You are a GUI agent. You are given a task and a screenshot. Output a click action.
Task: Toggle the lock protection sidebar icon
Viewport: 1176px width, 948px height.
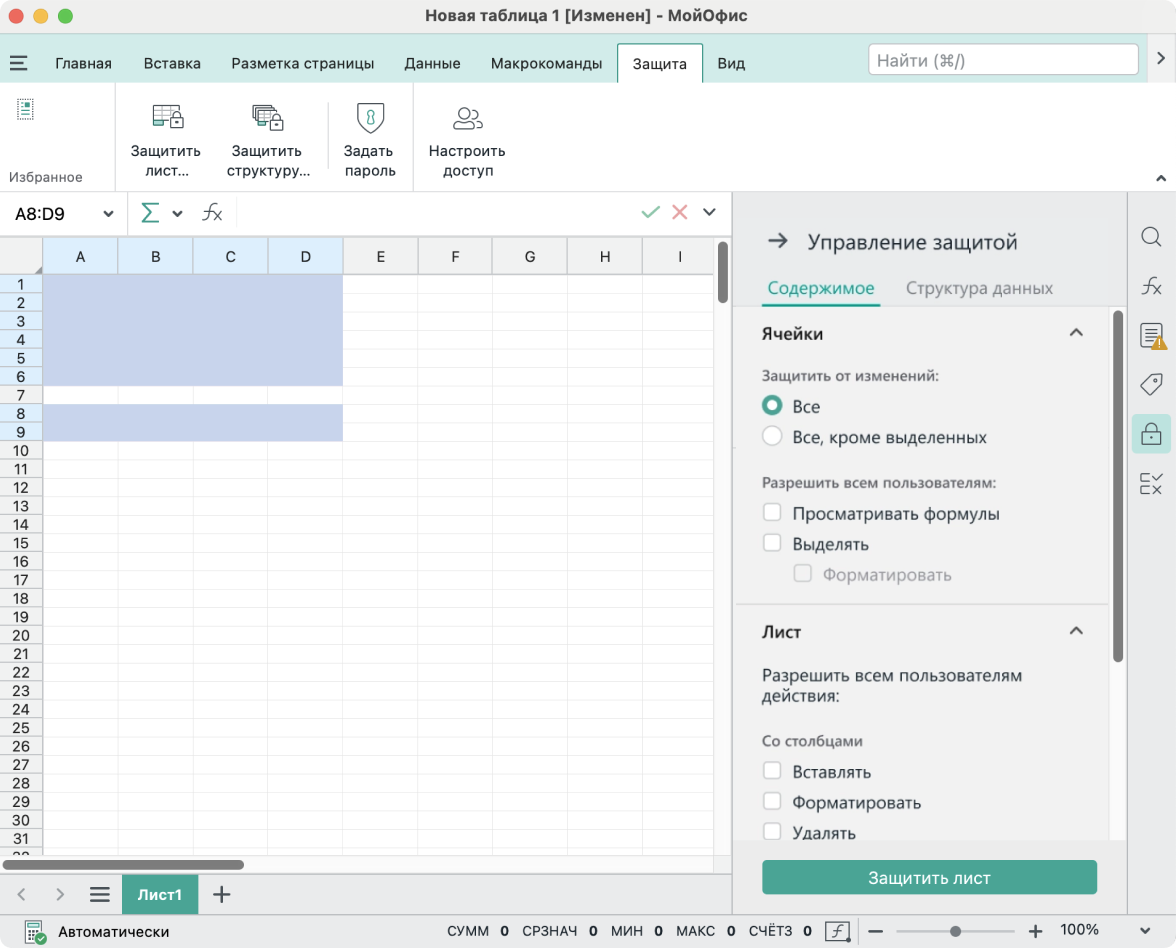tap(1151, 434)
